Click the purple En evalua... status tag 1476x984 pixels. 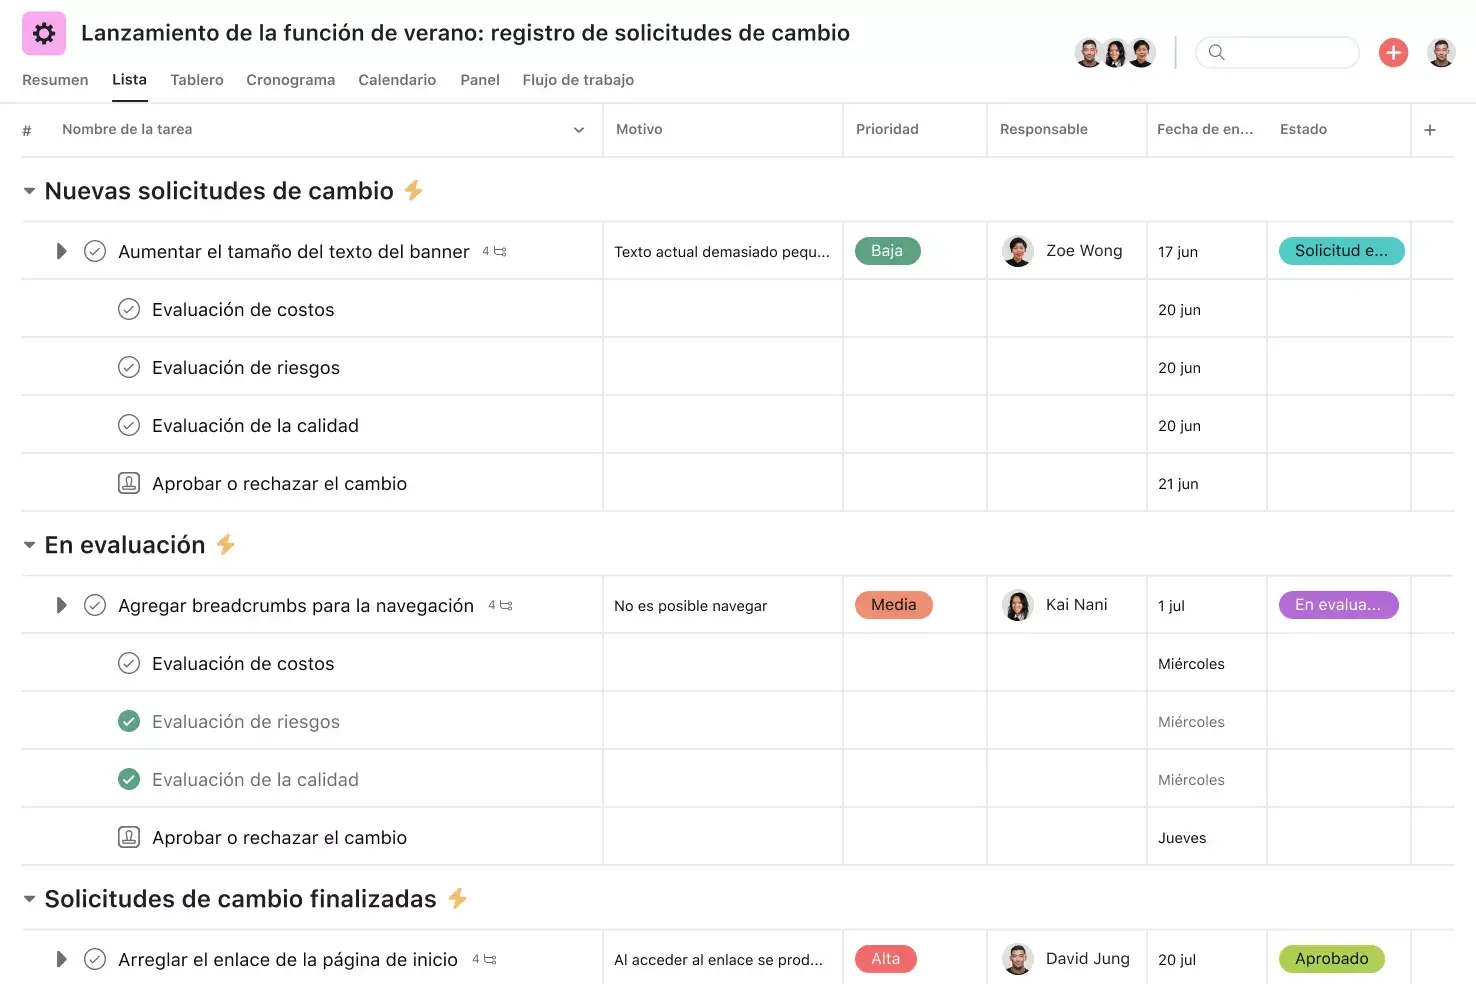point(1338,605)
